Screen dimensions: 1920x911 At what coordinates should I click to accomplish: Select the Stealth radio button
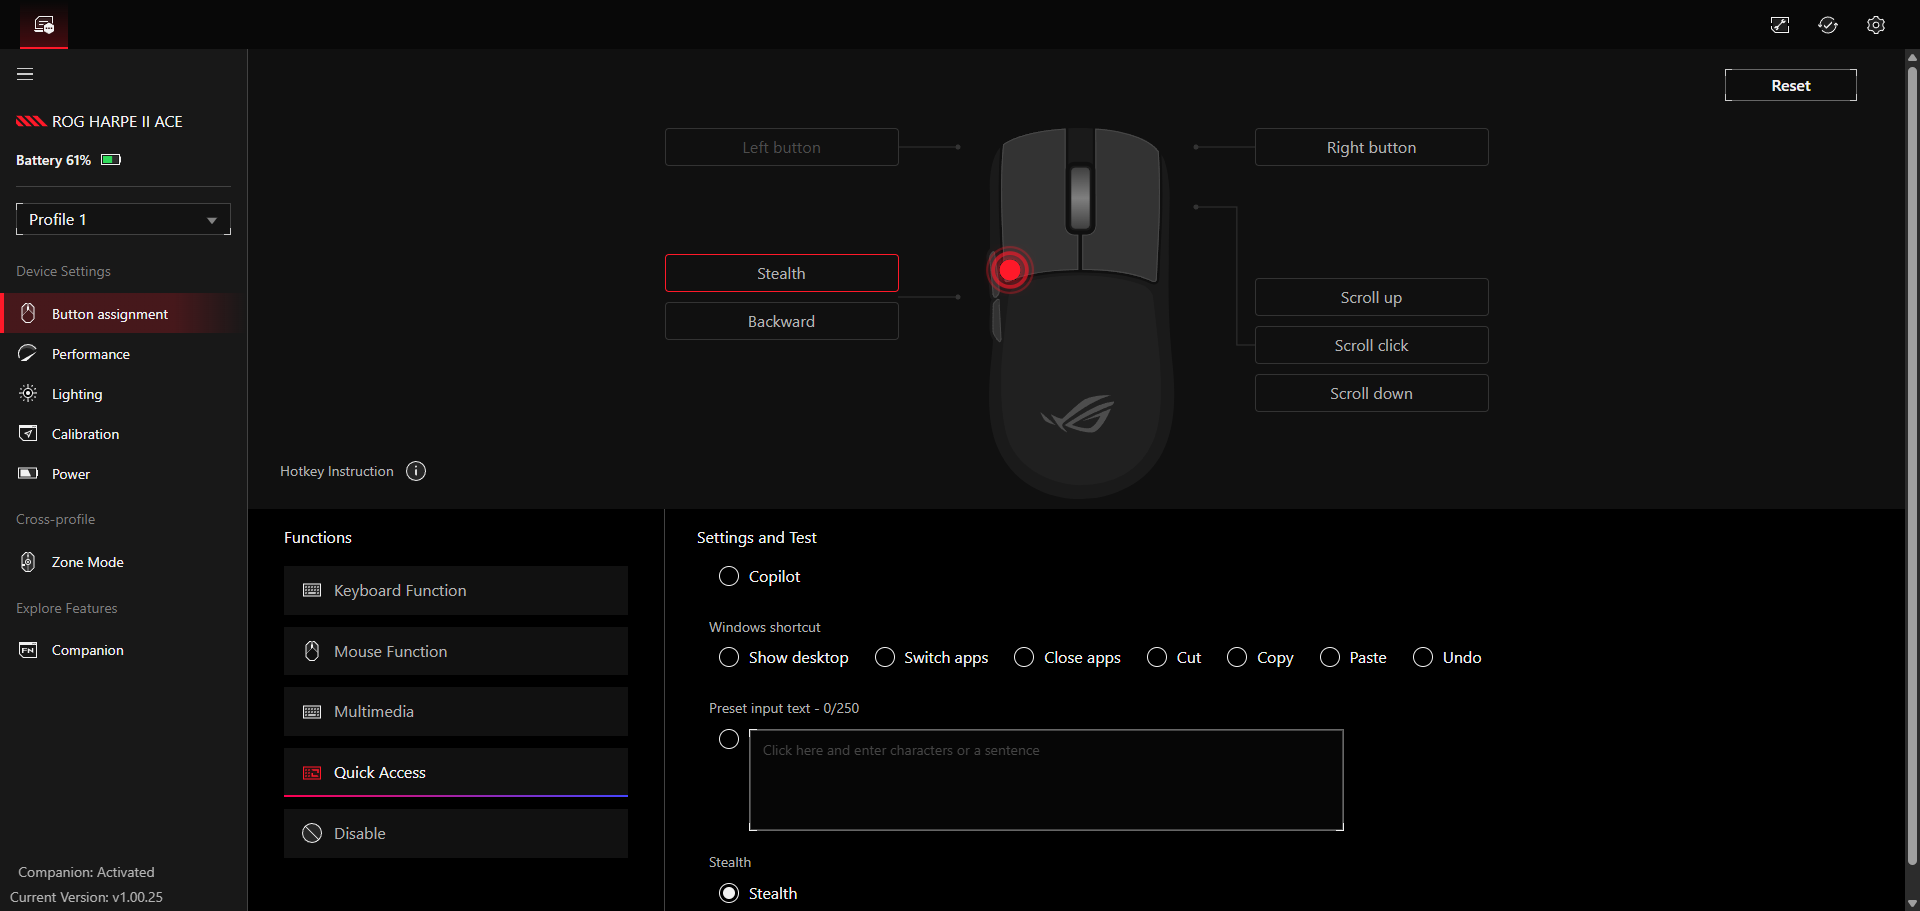pos(729,893)
